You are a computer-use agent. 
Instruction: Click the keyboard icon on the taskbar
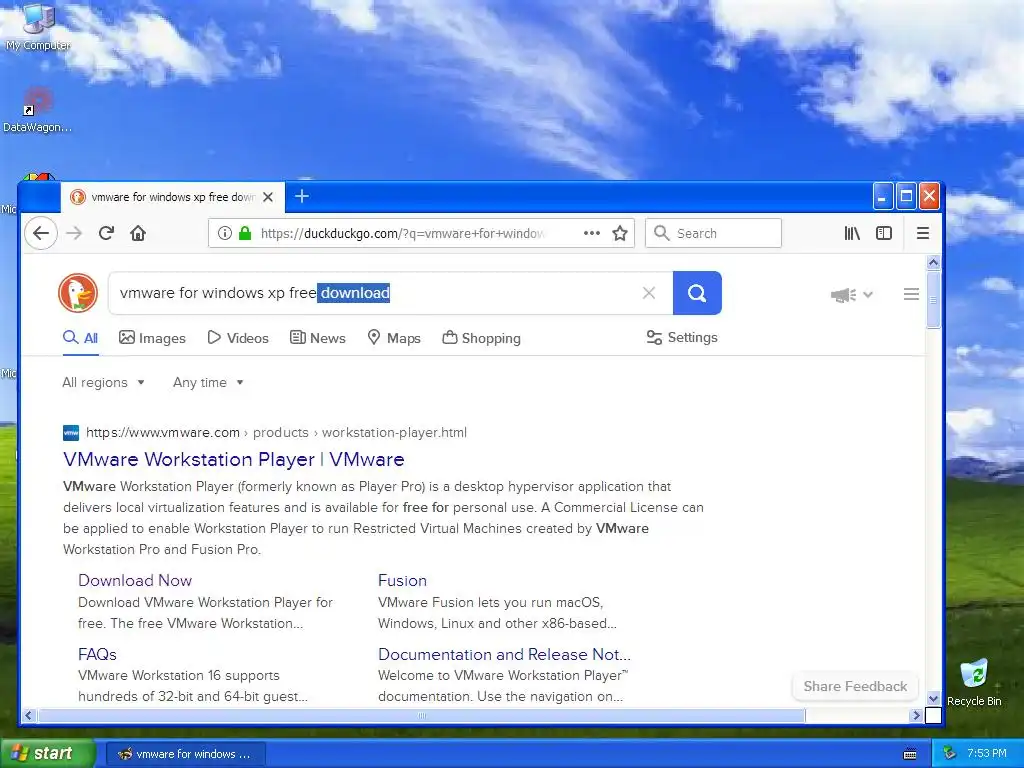pyautogui.click(x=910, y=754)
